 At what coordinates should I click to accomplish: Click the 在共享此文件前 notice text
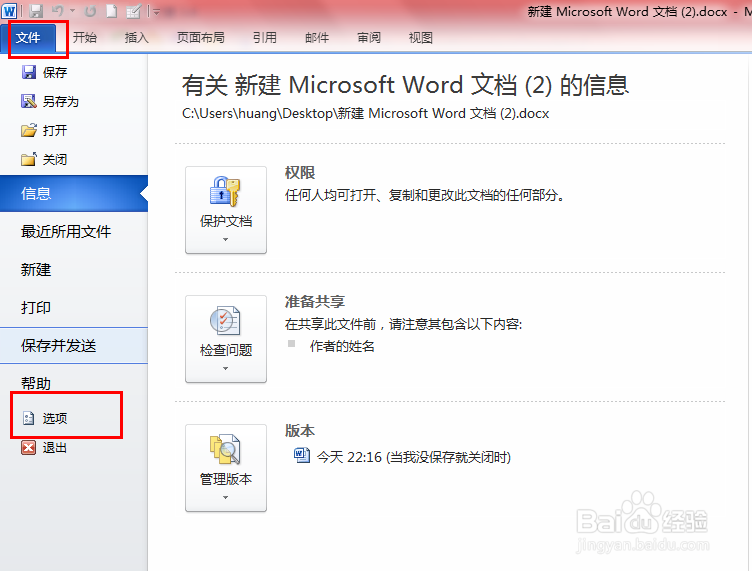click(x=403, y=324)
